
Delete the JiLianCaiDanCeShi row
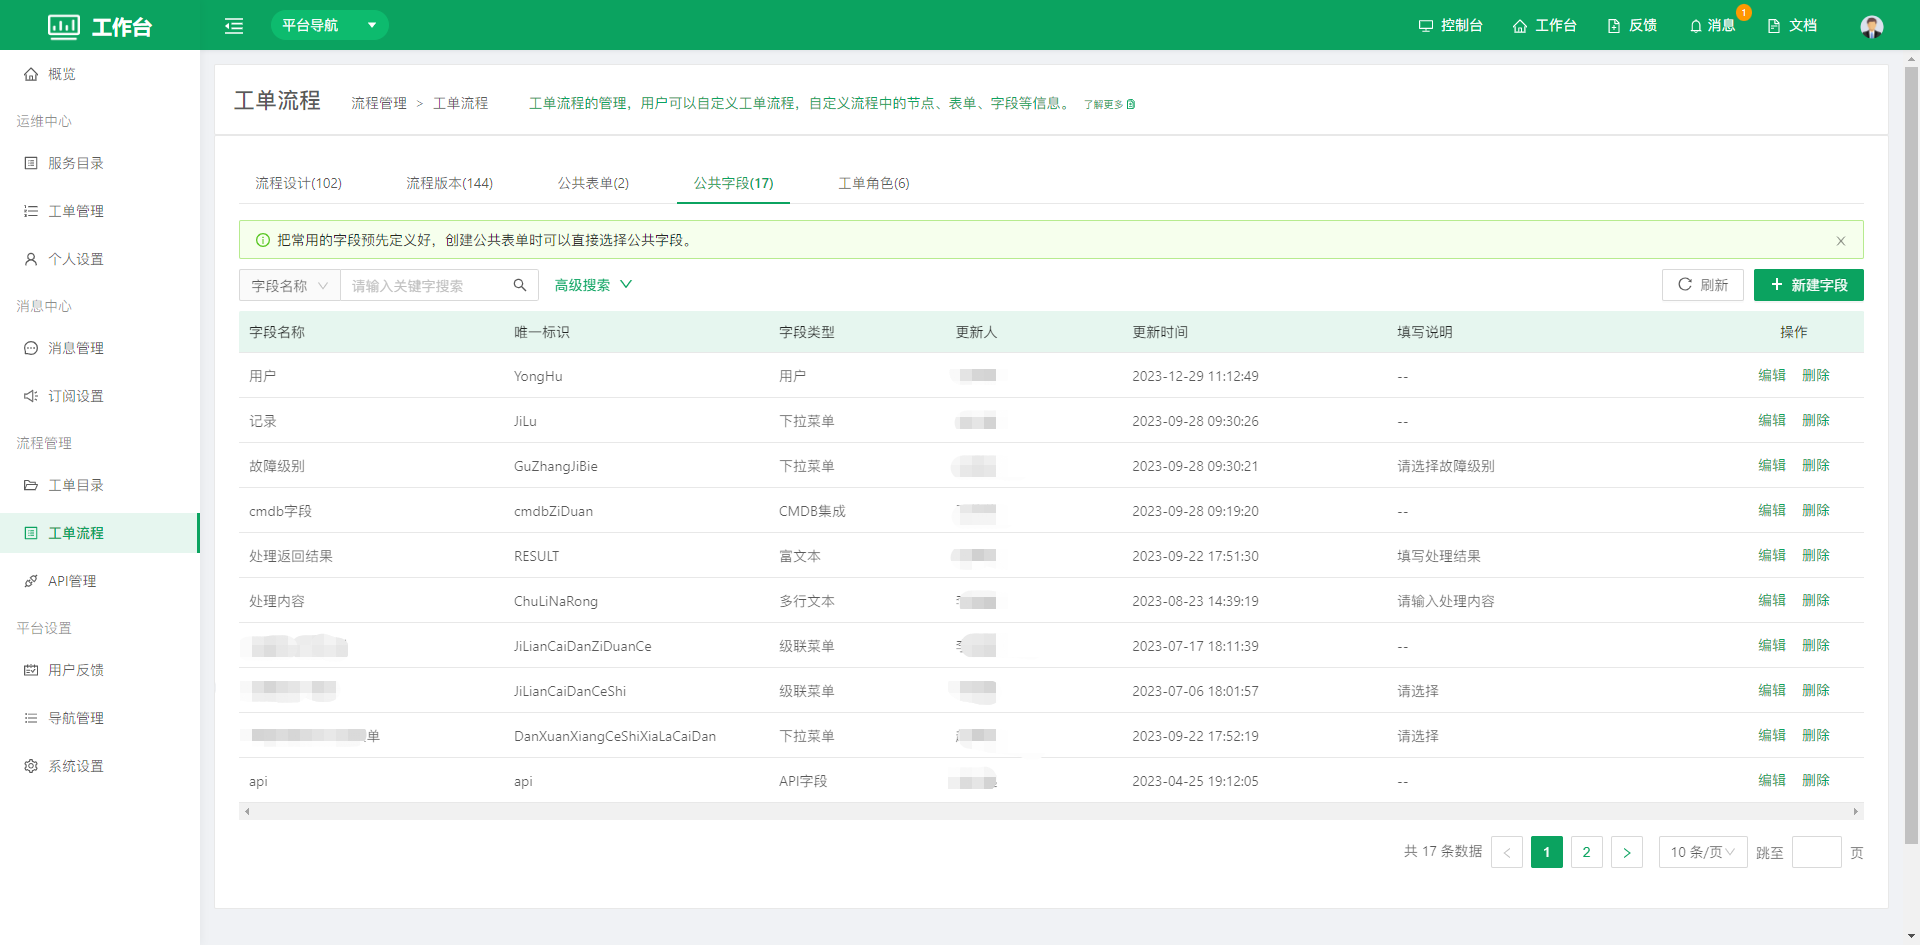coord(1816,690)
